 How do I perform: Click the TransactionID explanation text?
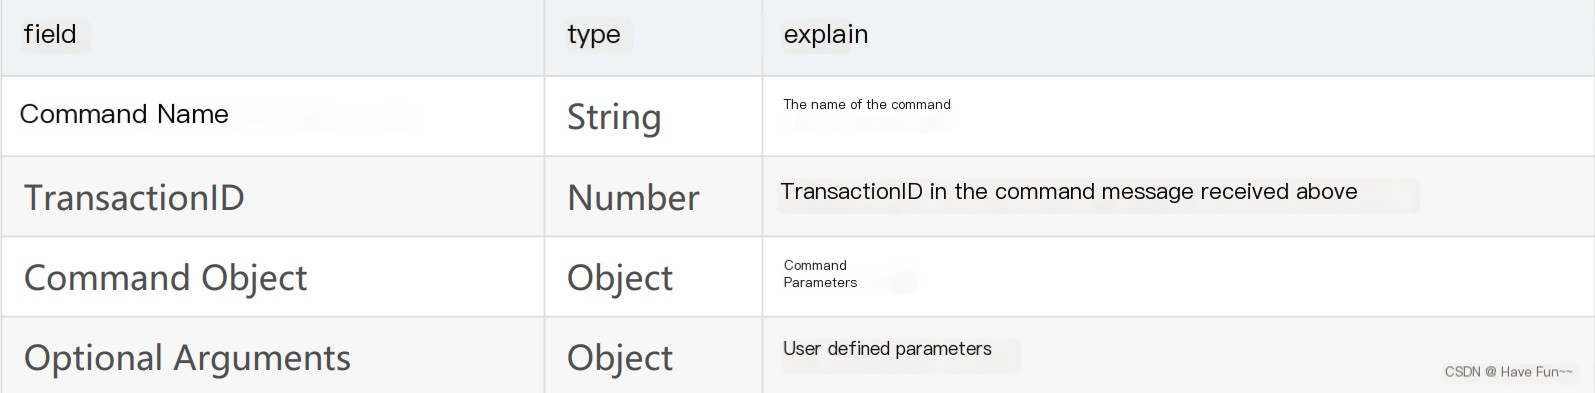click(x=1069, y=192)
